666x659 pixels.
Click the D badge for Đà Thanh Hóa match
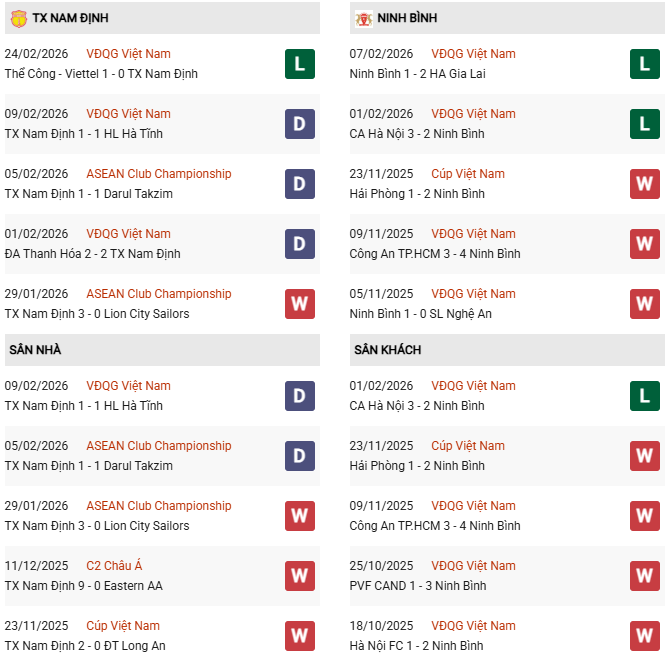(x=299, y=244)
